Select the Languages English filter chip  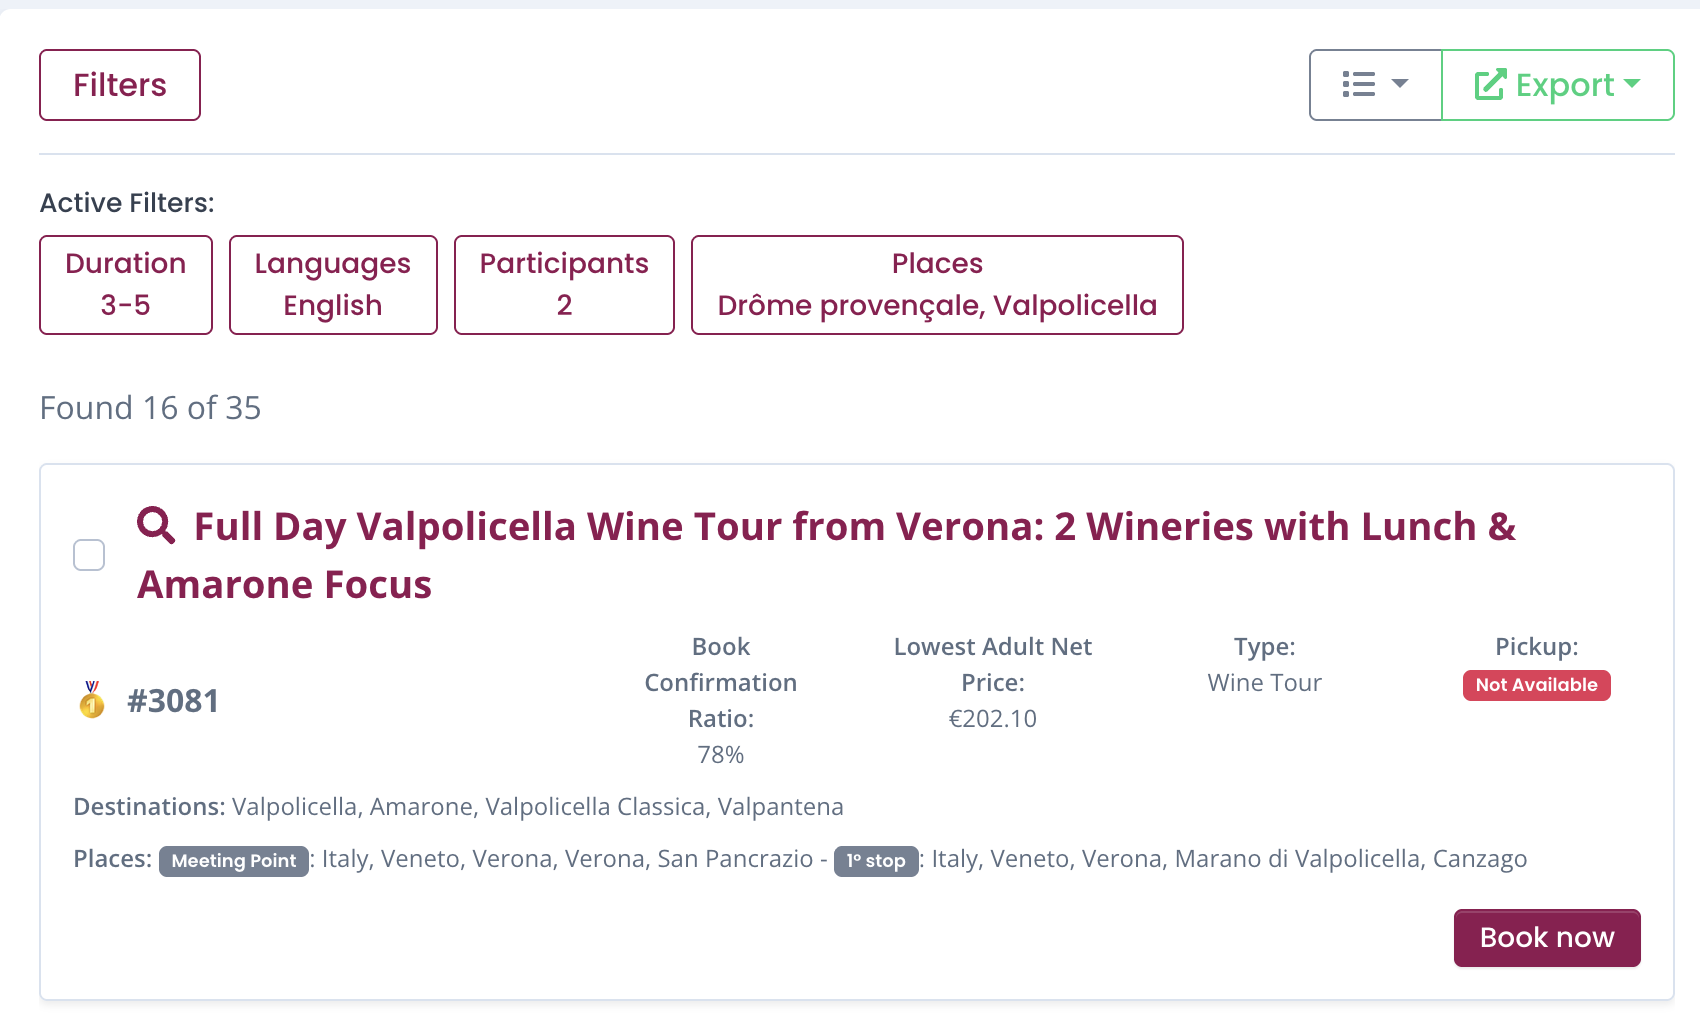pyautogui.click(x=333, y=285)
